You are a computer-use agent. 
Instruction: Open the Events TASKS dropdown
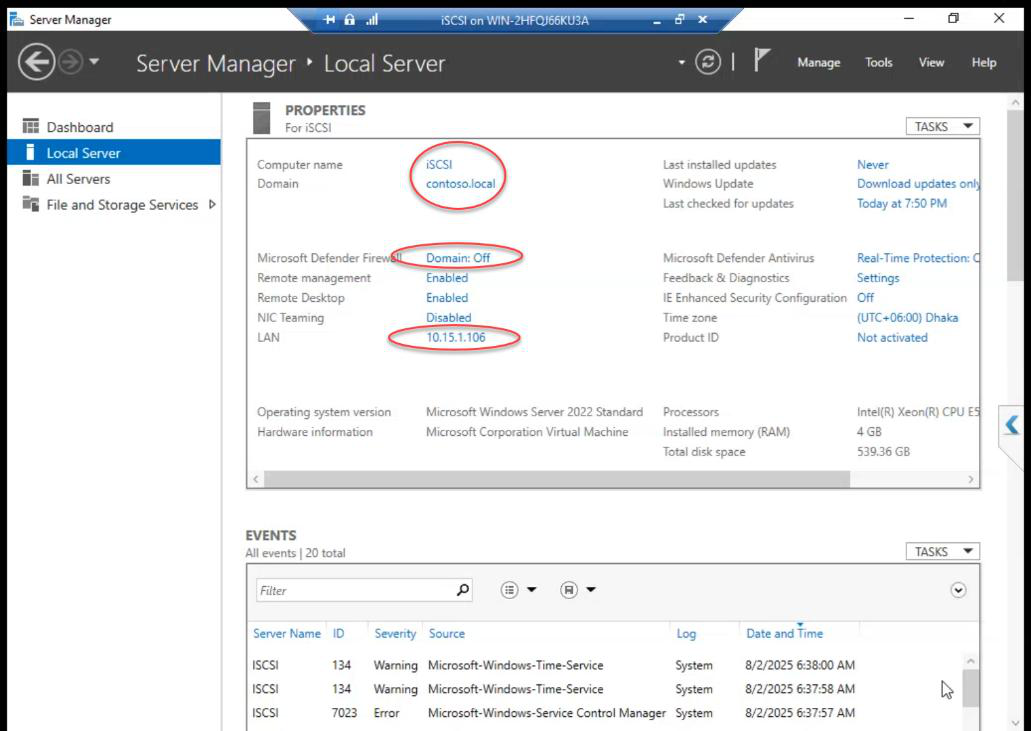pos(942,552)
